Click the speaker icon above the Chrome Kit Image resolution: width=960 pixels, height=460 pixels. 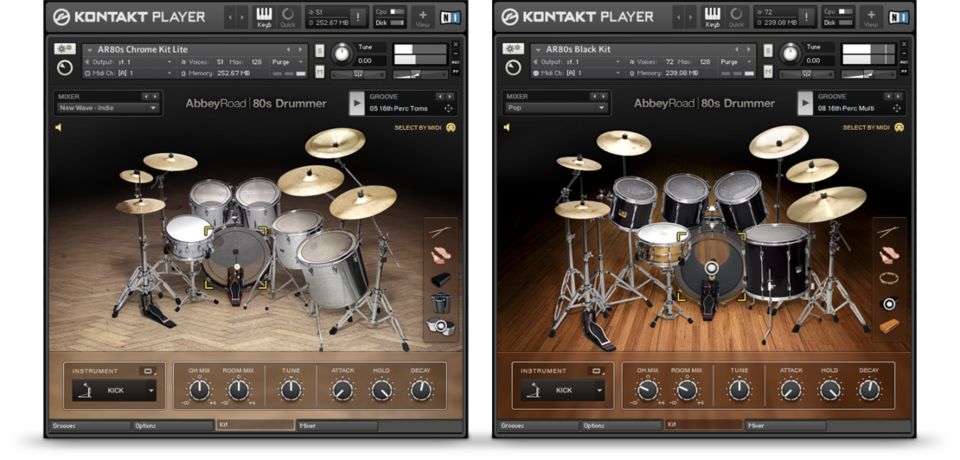point(58,128)
